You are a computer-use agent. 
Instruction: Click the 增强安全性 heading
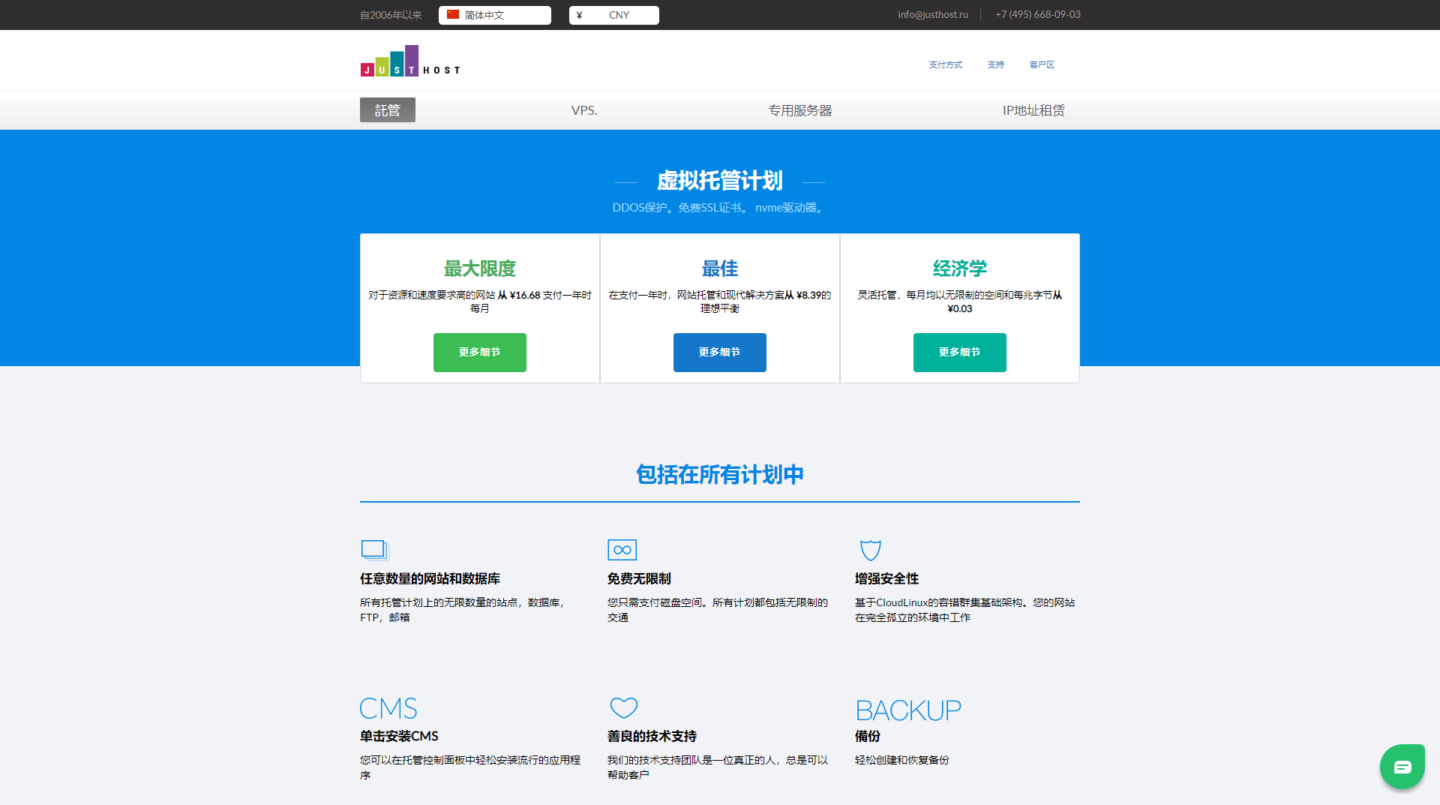pyautogui.click(x=887, y=579)
